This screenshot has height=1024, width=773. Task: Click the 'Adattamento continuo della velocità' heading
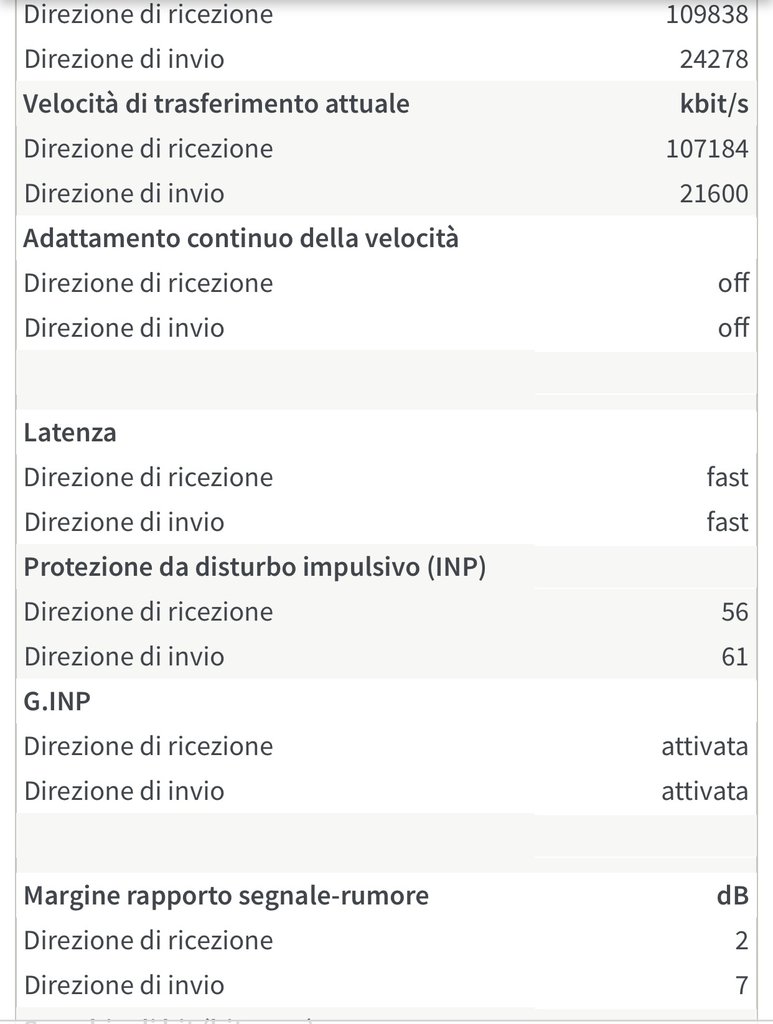(x=240, y=239)
